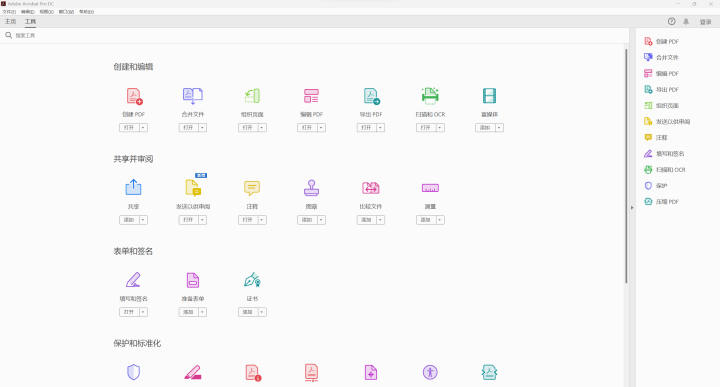Click the search magnifier icon
The width and height of the screenshot is (720, 387).
[x=8, y=35]
